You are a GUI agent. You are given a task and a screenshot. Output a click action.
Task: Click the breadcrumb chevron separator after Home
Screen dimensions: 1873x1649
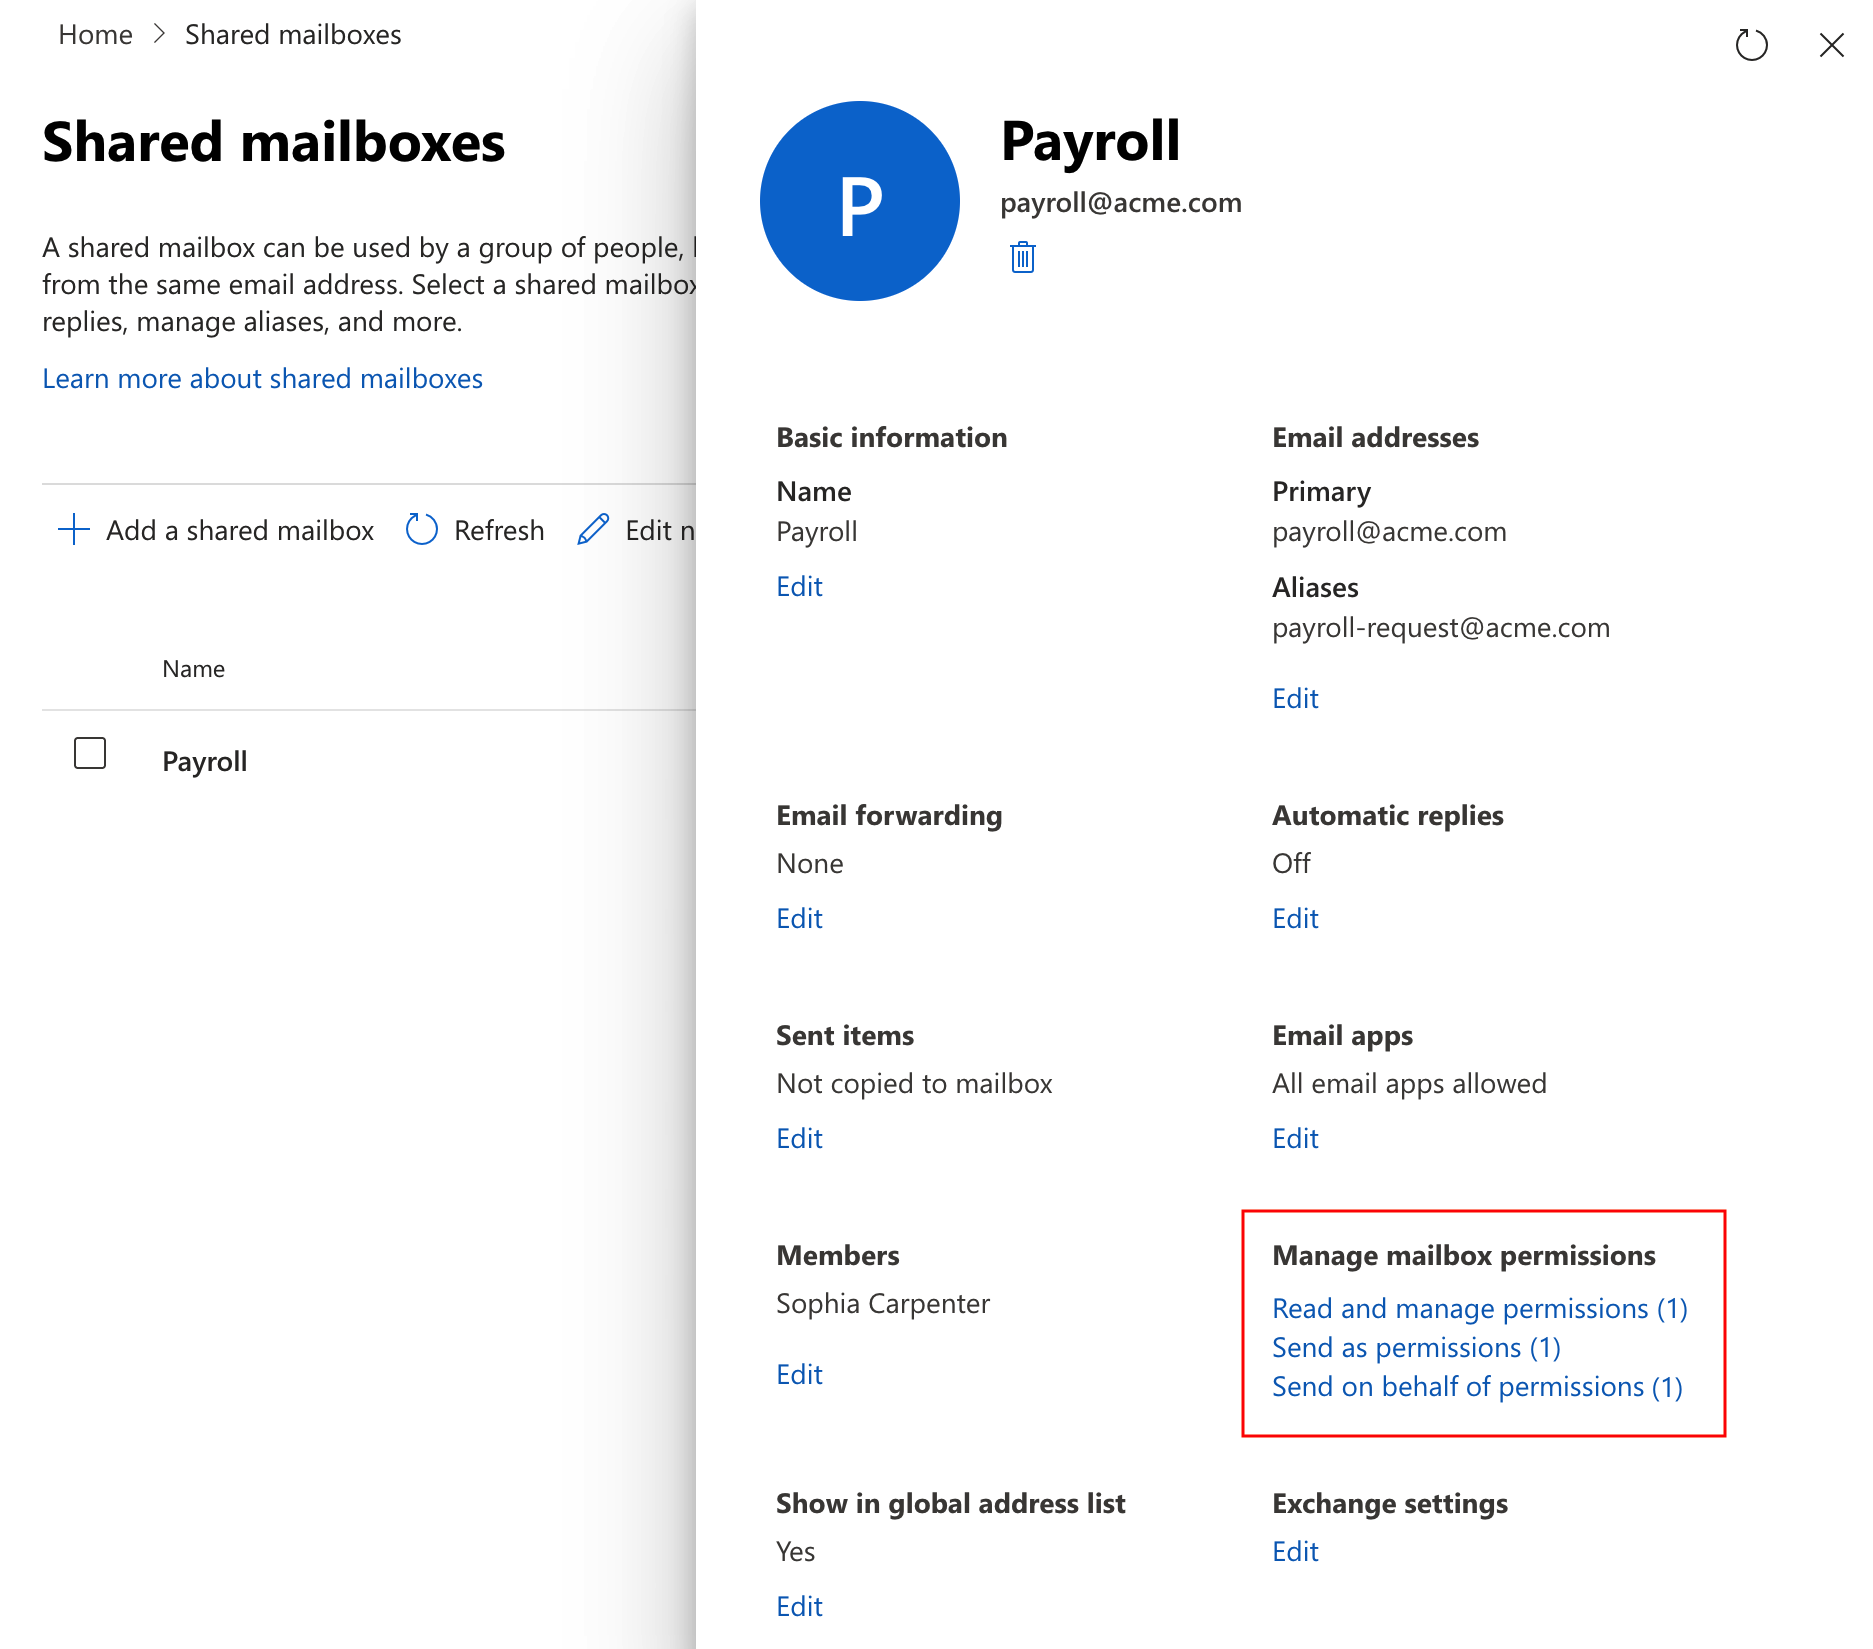[159, 34]
